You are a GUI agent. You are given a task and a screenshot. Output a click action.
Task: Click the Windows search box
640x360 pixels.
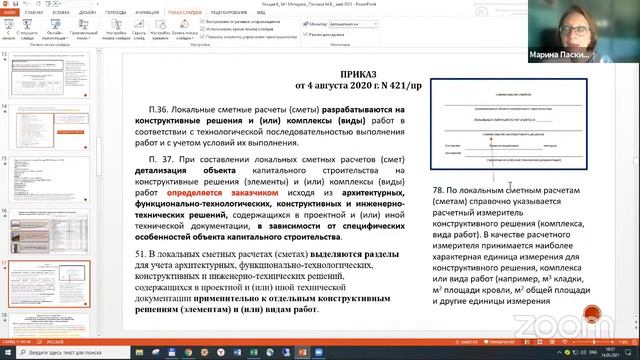73,352
